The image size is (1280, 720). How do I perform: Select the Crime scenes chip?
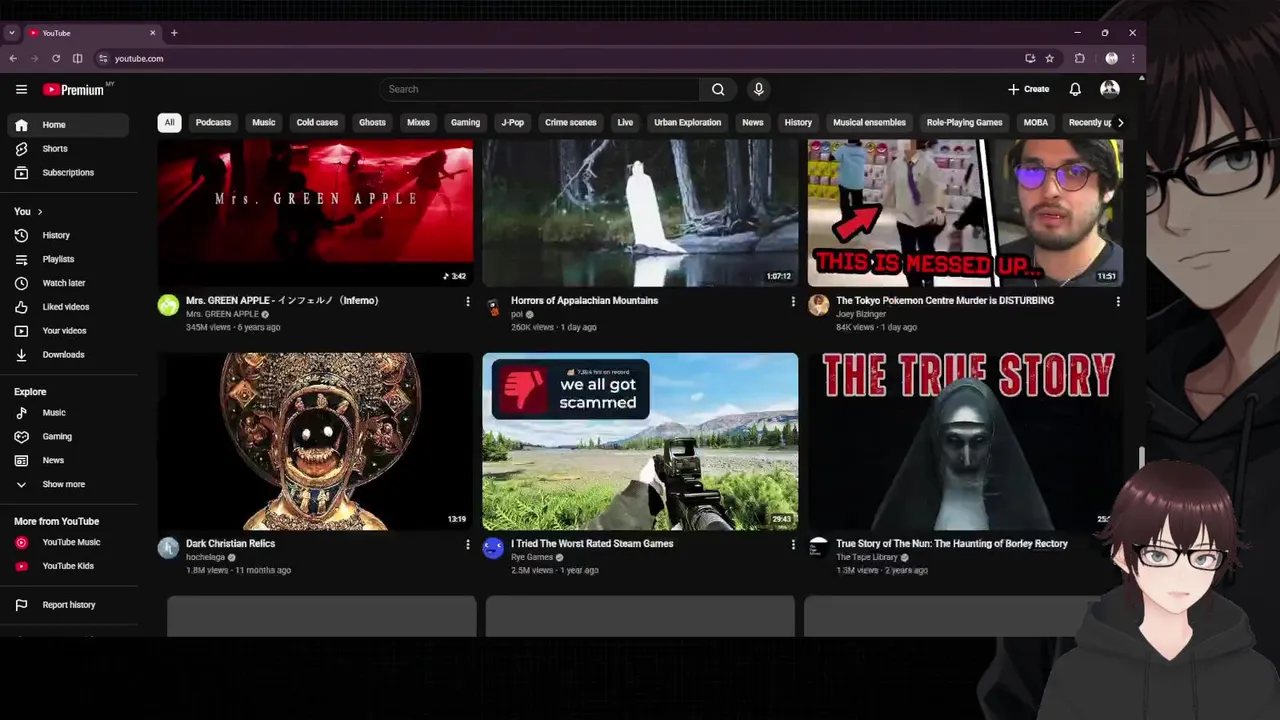pyautogui.click(x=571, y=123)
